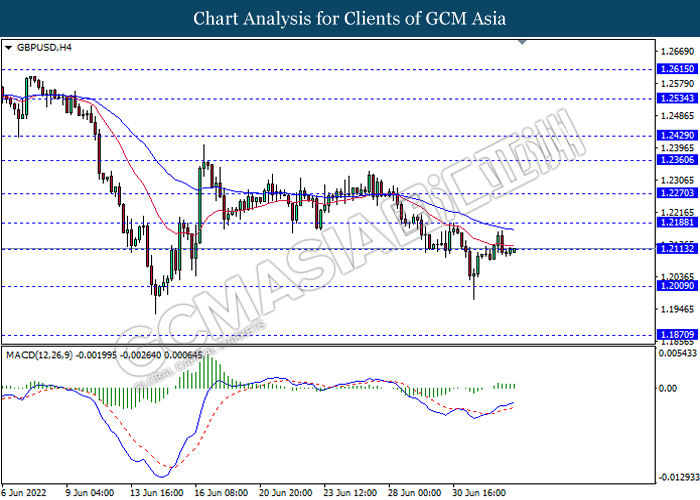Click the chart shift triangle marker
Image resolution: width=700 pixels, height=500 pixels.
(x=522, y=42)
